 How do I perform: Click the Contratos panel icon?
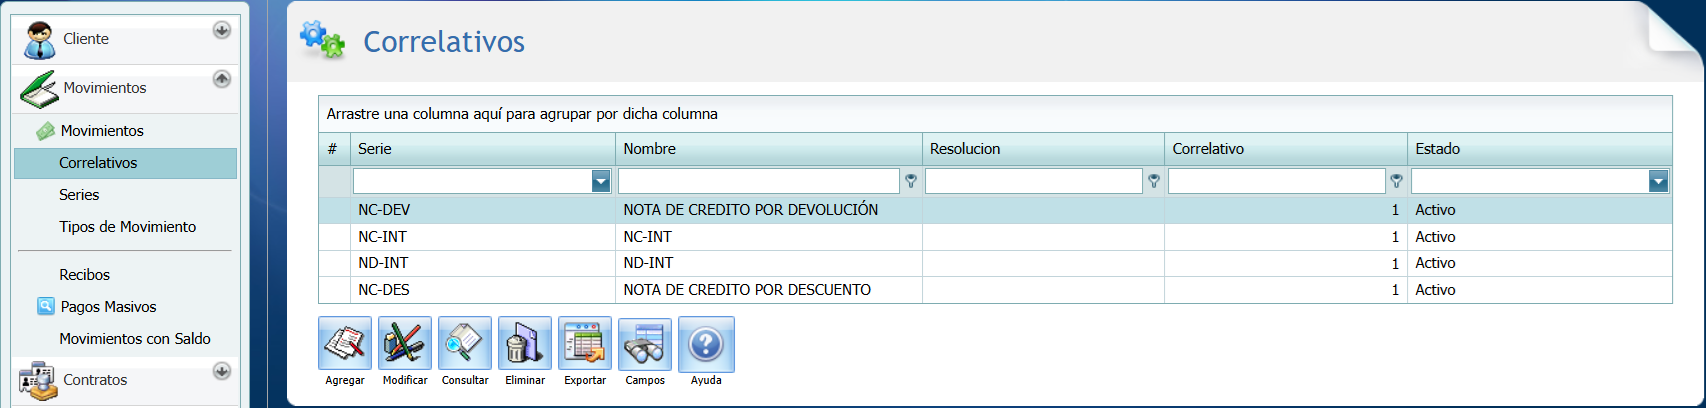(38, 382)
